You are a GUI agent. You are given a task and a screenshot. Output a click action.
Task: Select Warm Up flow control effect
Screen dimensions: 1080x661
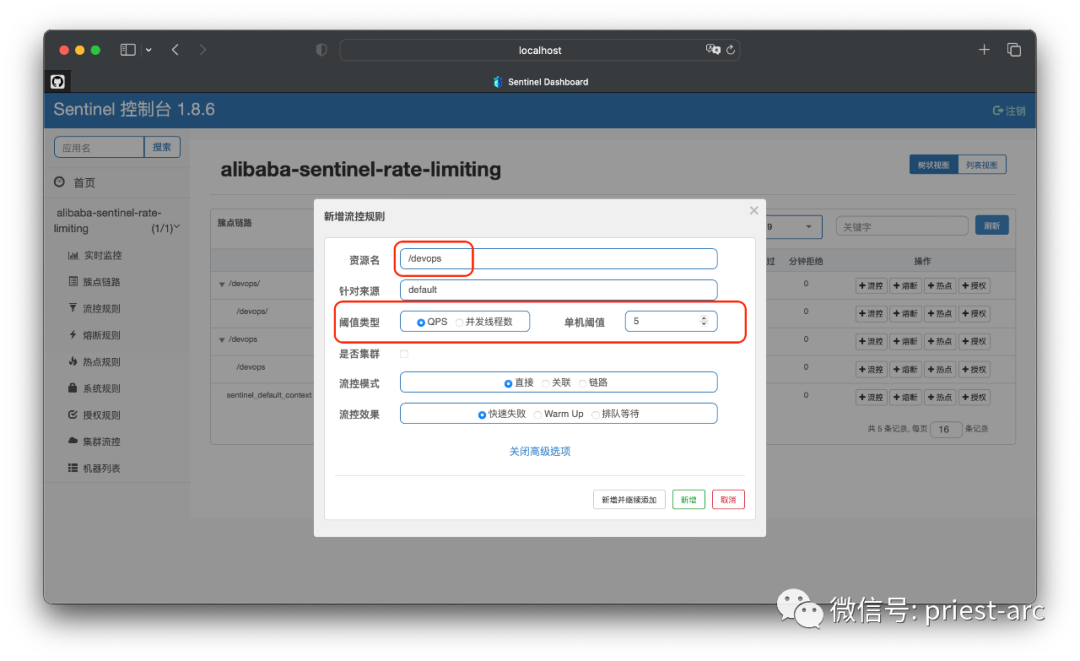538,415
